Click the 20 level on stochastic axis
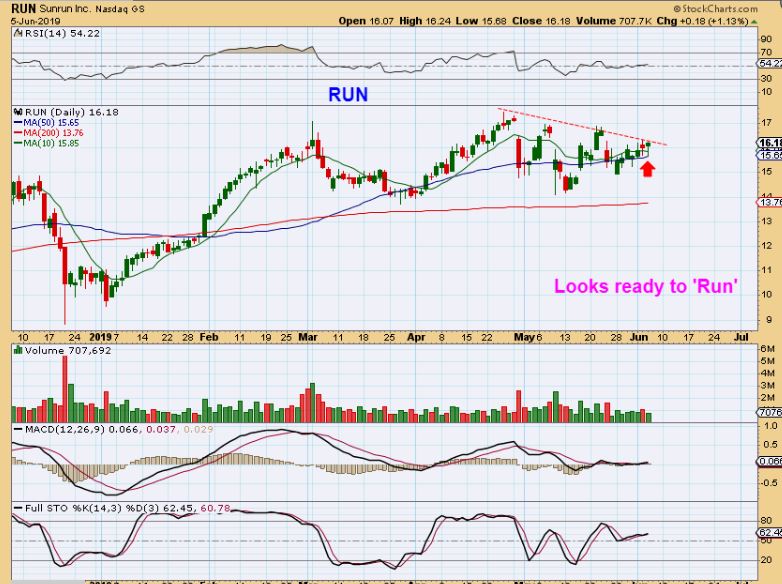 [766, 560]
